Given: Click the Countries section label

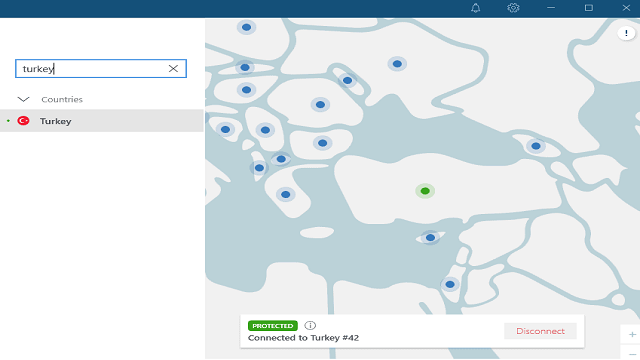Looking at the screenshot, I should (x=62, y=99).
